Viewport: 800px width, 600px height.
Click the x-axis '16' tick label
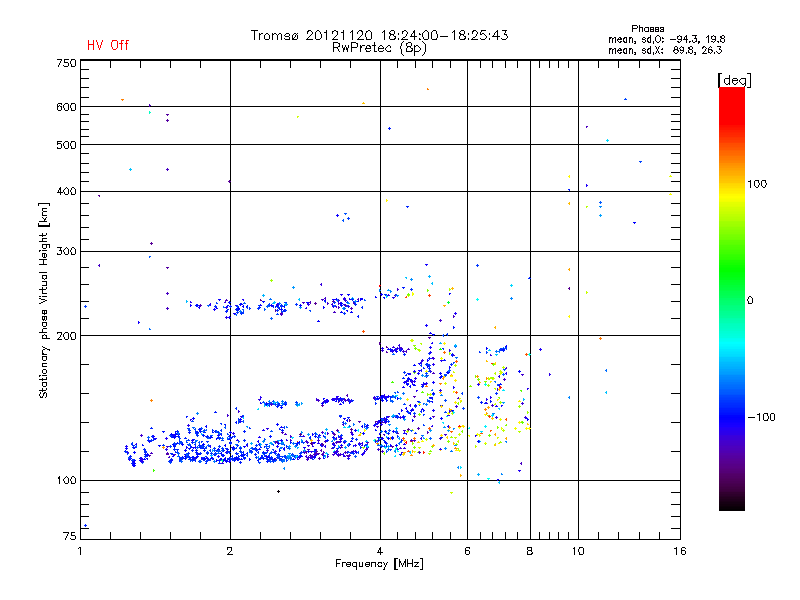[x=680, y=551]
